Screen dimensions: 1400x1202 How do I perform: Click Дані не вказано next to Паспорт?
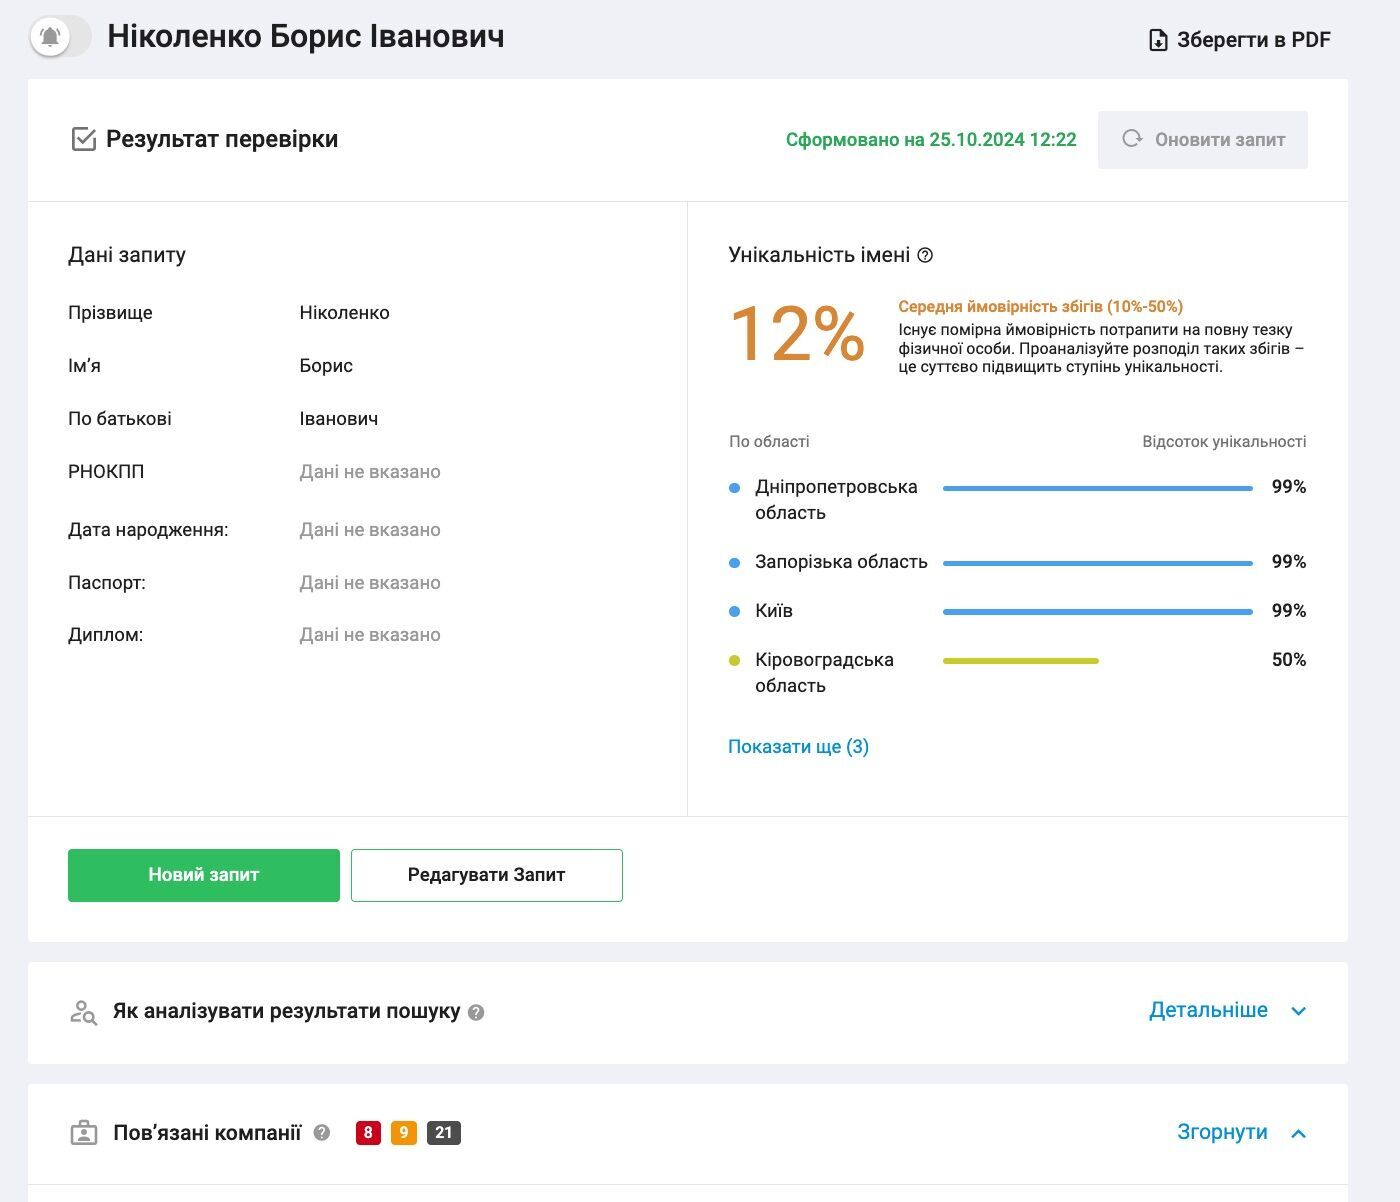pos(370,583)
